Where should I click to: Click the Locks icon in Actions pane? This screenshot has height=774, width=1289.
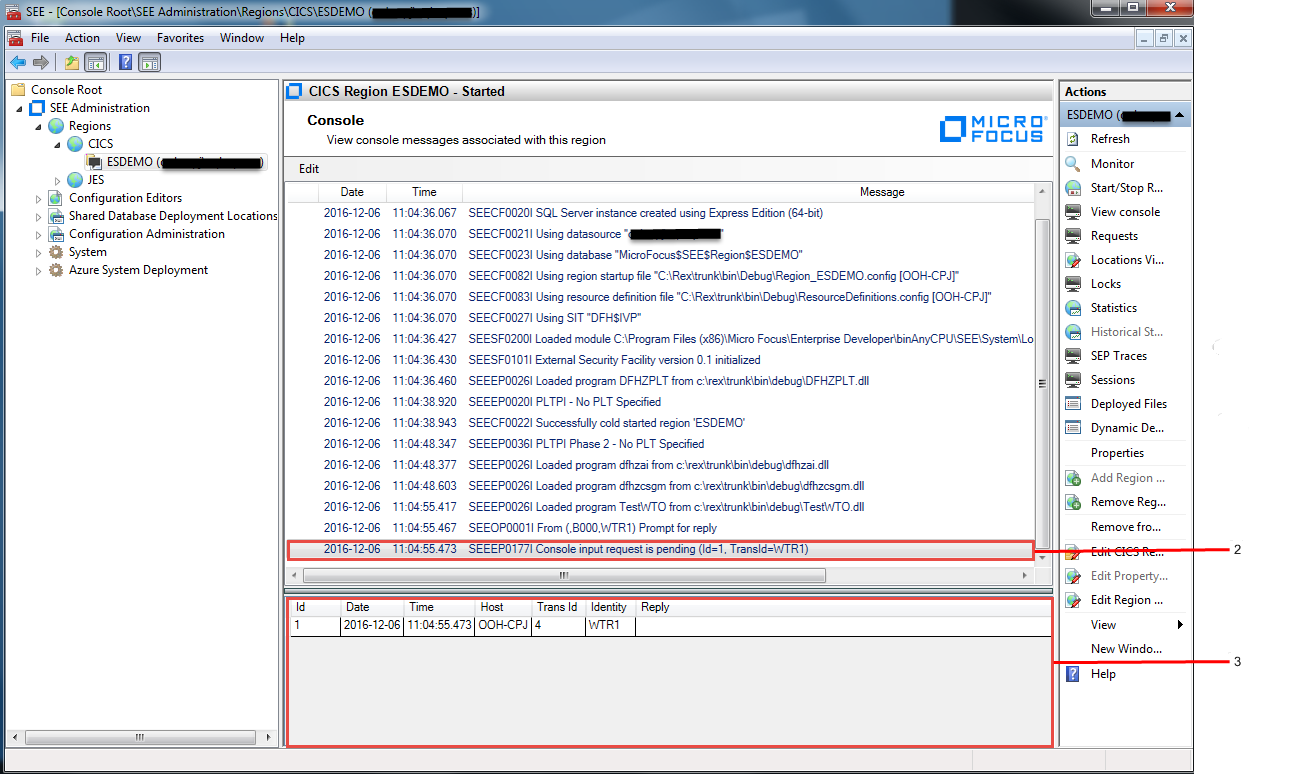click(1073, 284)
